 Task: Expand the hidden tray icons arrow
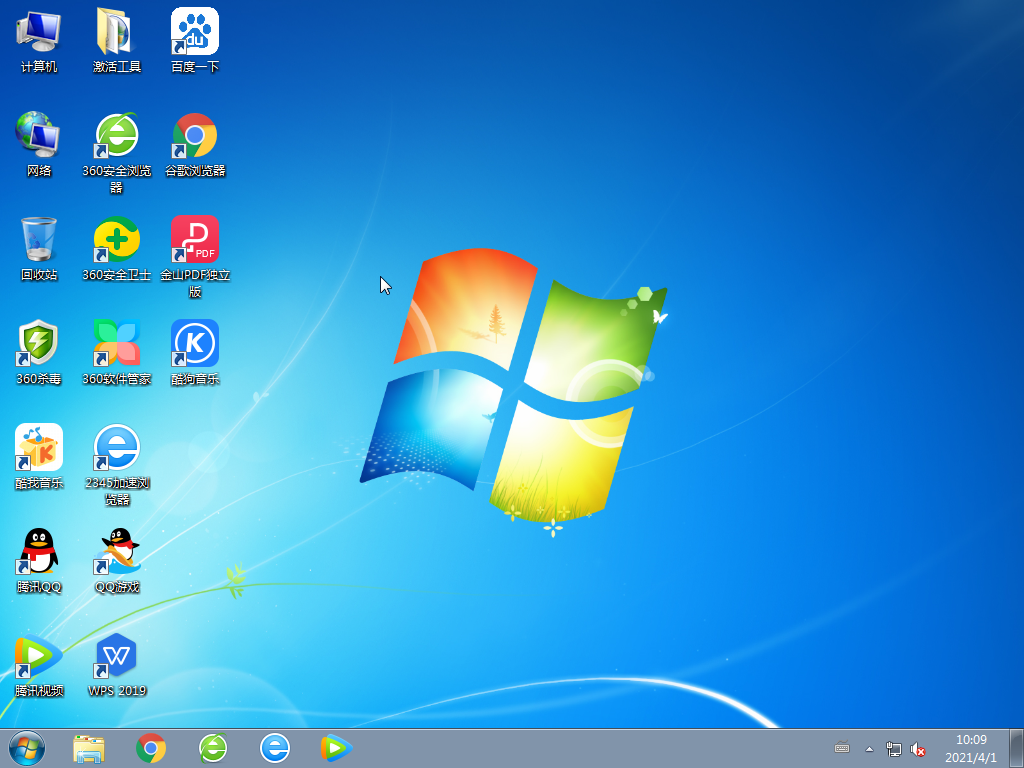pyautogui.click(x=869, y=748)
